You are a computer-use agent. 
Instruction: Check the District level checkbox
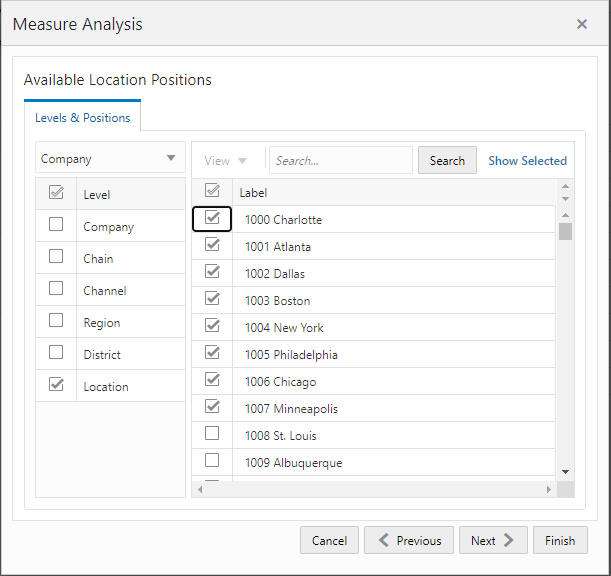pos(56,352)
